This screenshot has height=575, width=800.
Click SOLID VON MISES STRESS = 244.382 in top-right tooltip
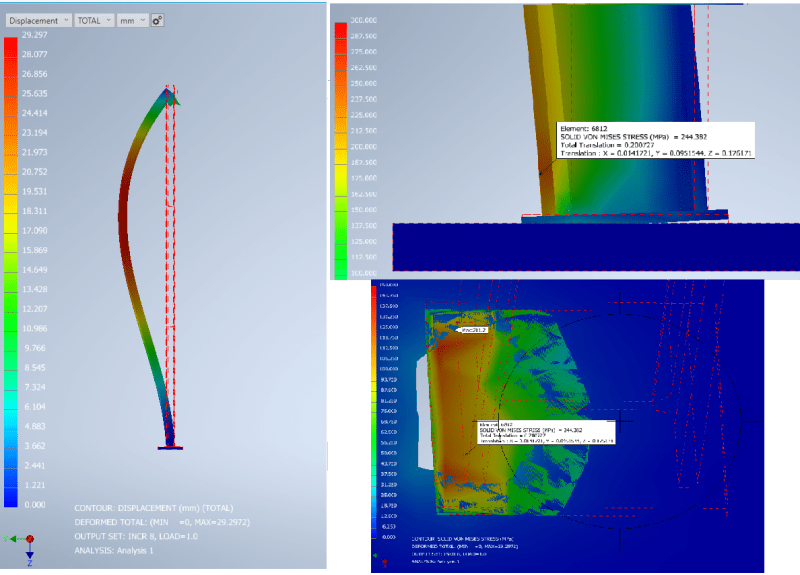[x=634, y=137]
